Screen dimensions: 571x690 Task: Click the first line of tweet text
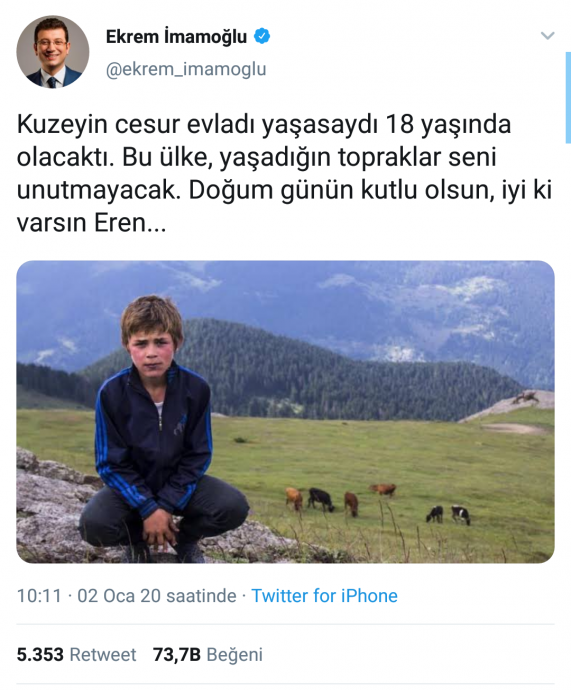click(x=264, y=125)
